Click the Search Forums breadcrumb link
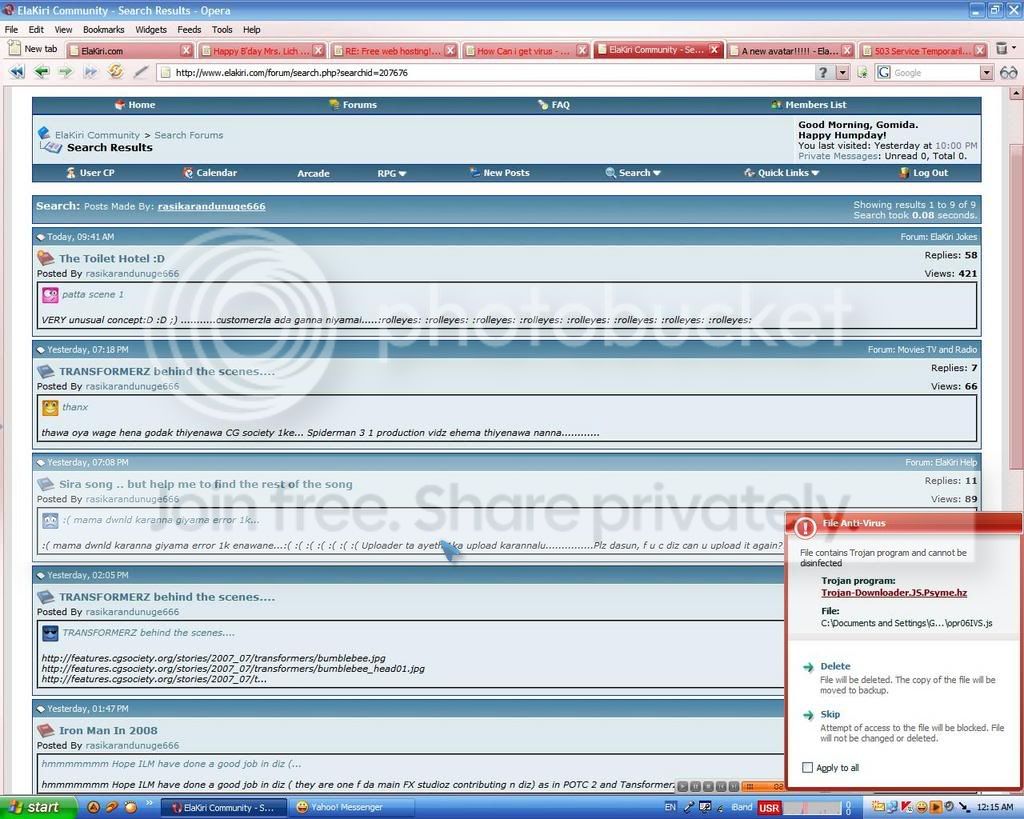The image size is (1024, 819). (189, 135)
